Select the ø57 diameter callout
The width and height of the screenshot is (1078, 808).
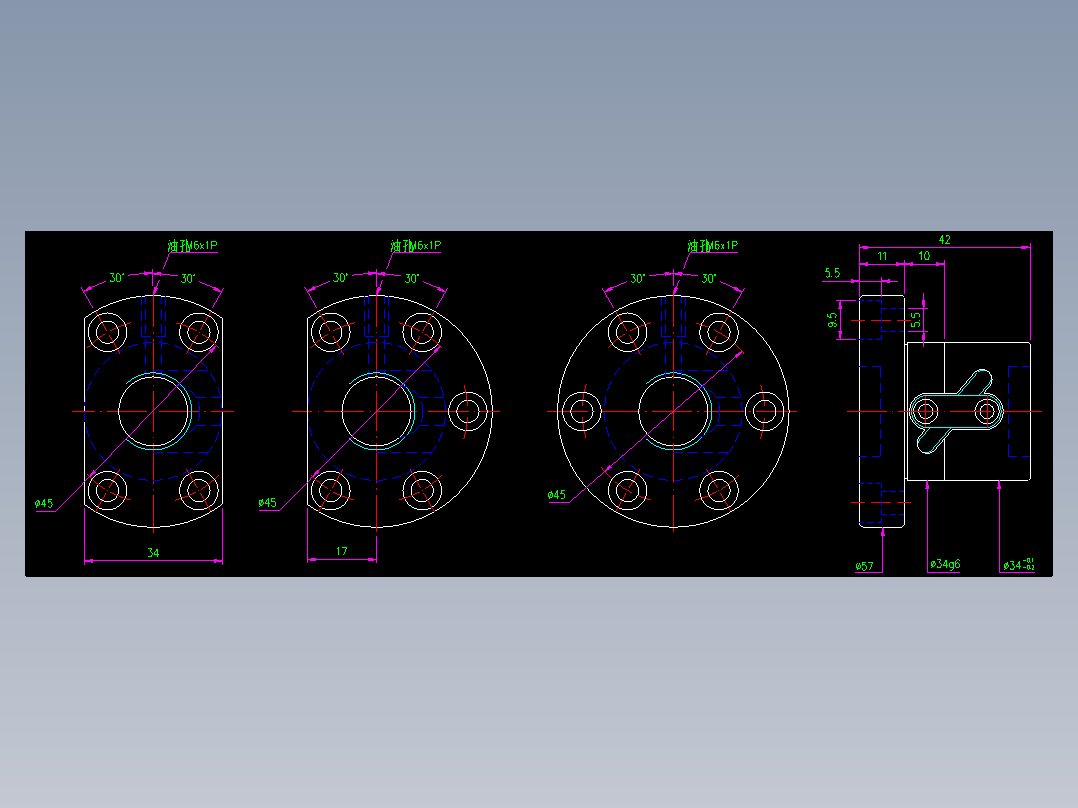pyautogui.click(x=865, y=566)
